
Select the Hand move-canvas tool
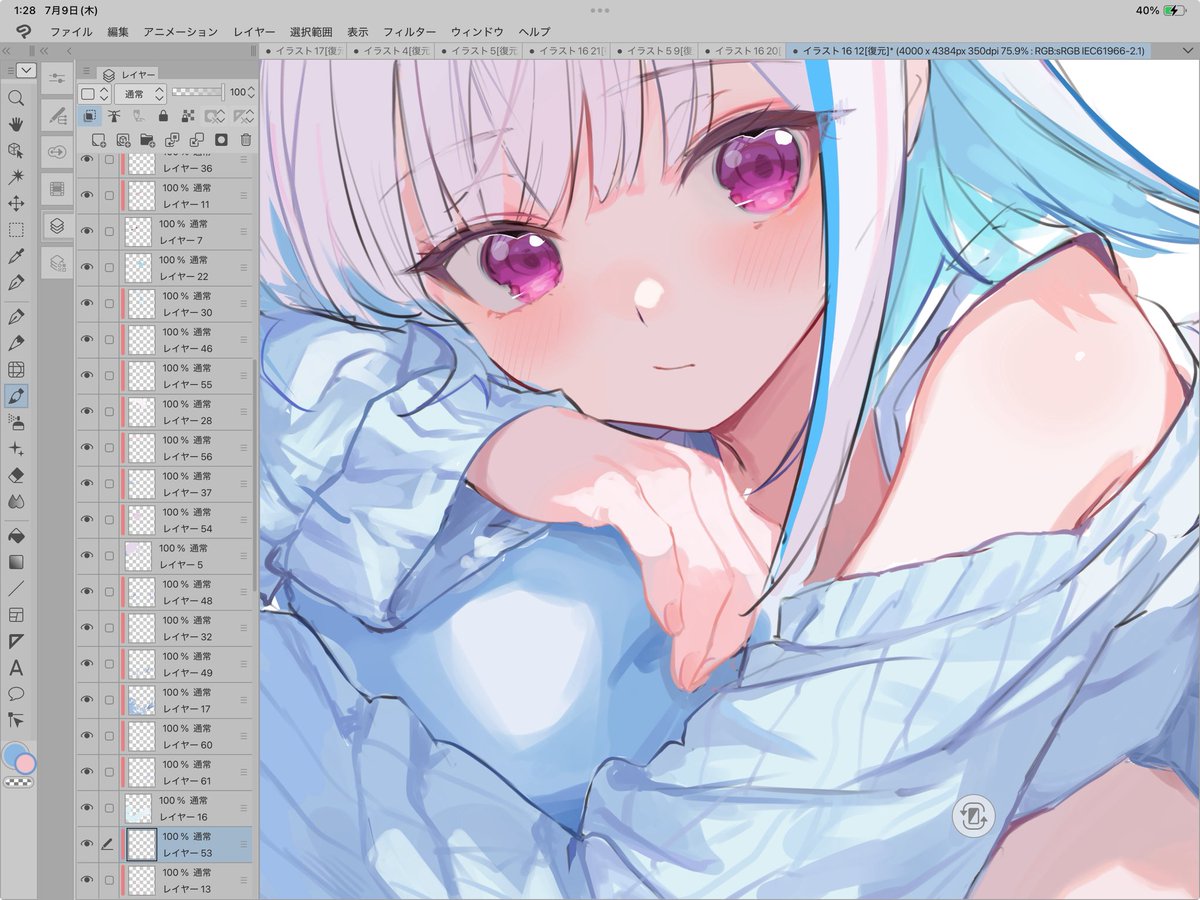(16, 124)
